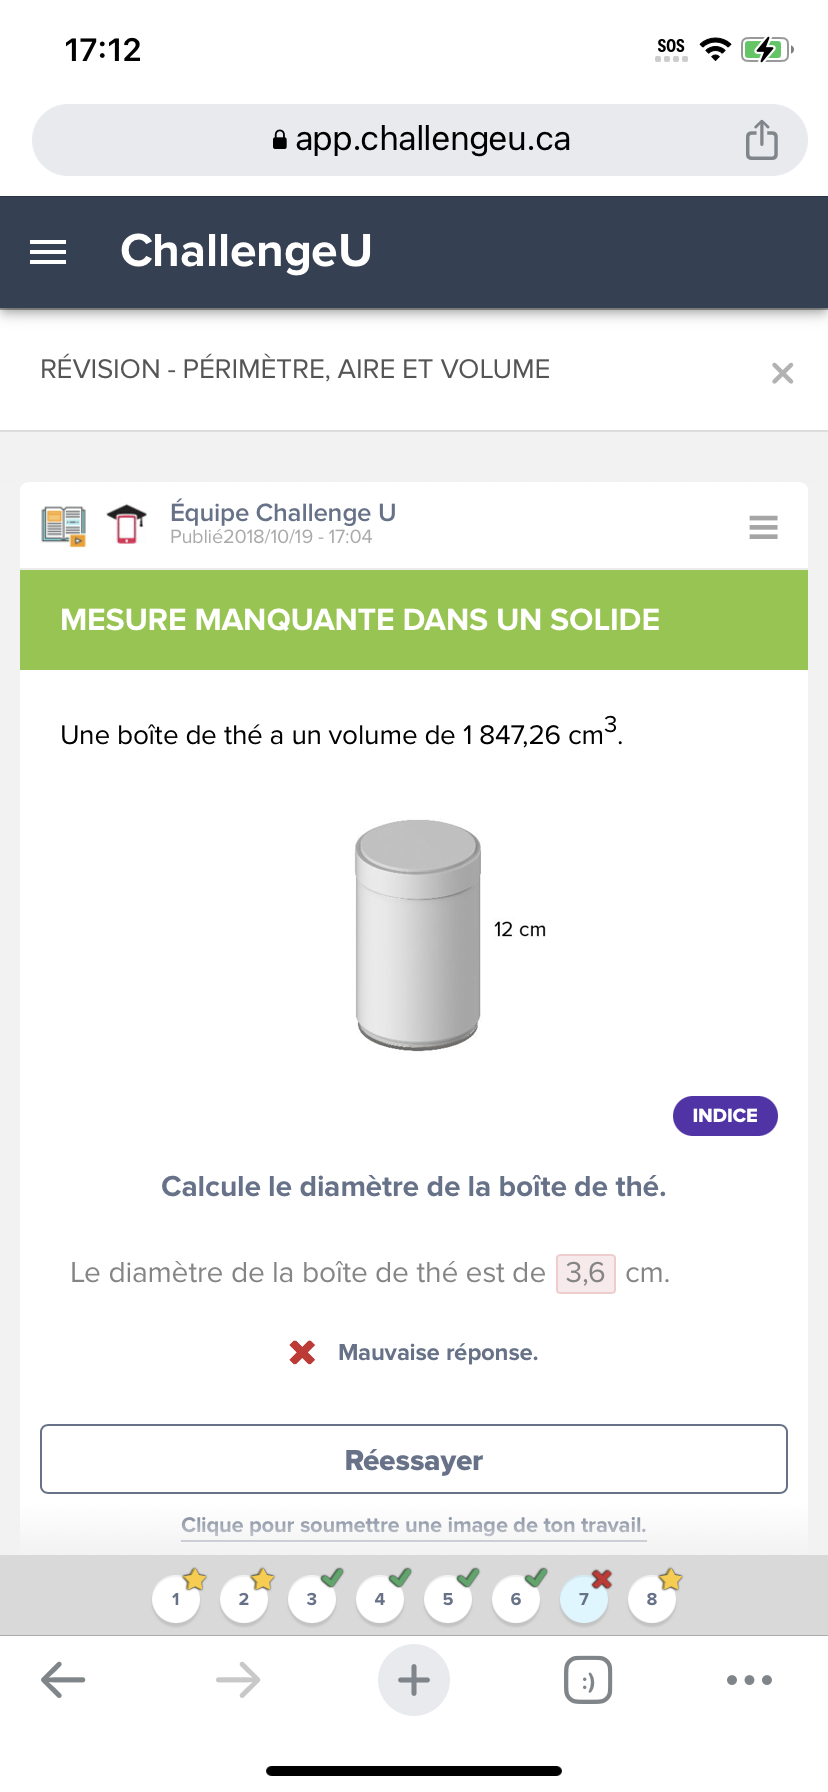Select question 3 in navigator
This screenshot has height=1792, width=828.
(312, 1599)
